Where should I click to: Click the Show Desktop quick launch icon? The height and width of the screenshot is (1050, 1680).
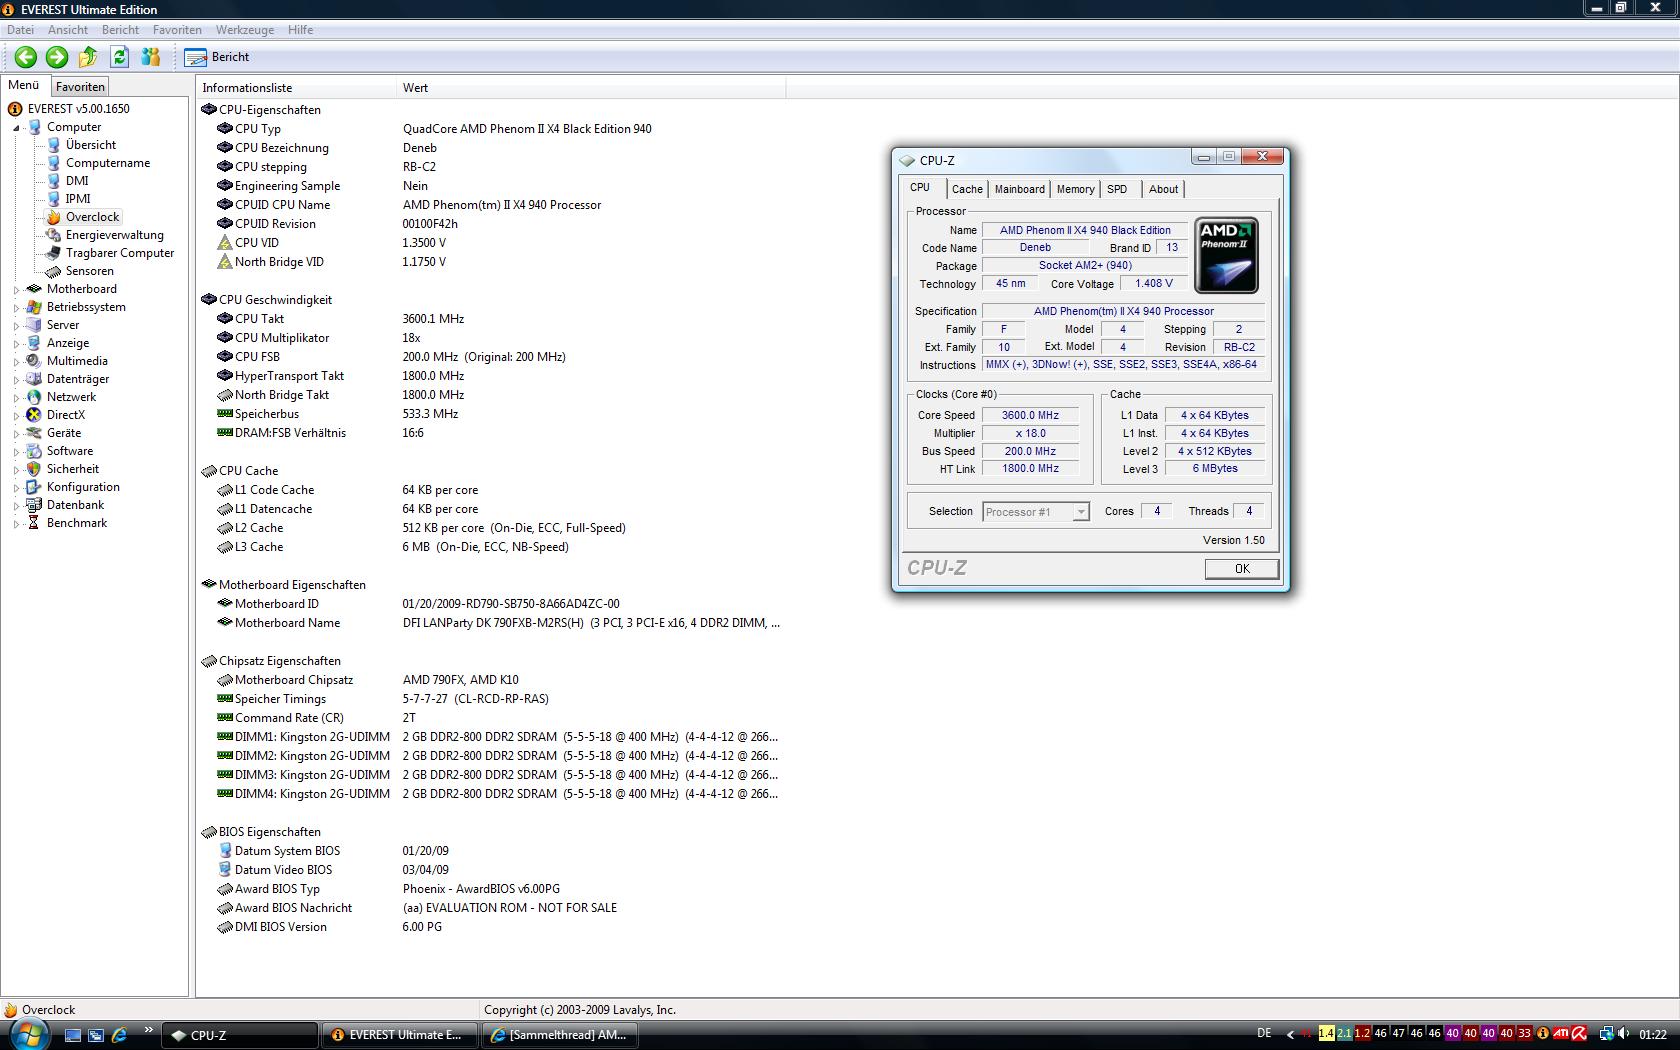73,1036
